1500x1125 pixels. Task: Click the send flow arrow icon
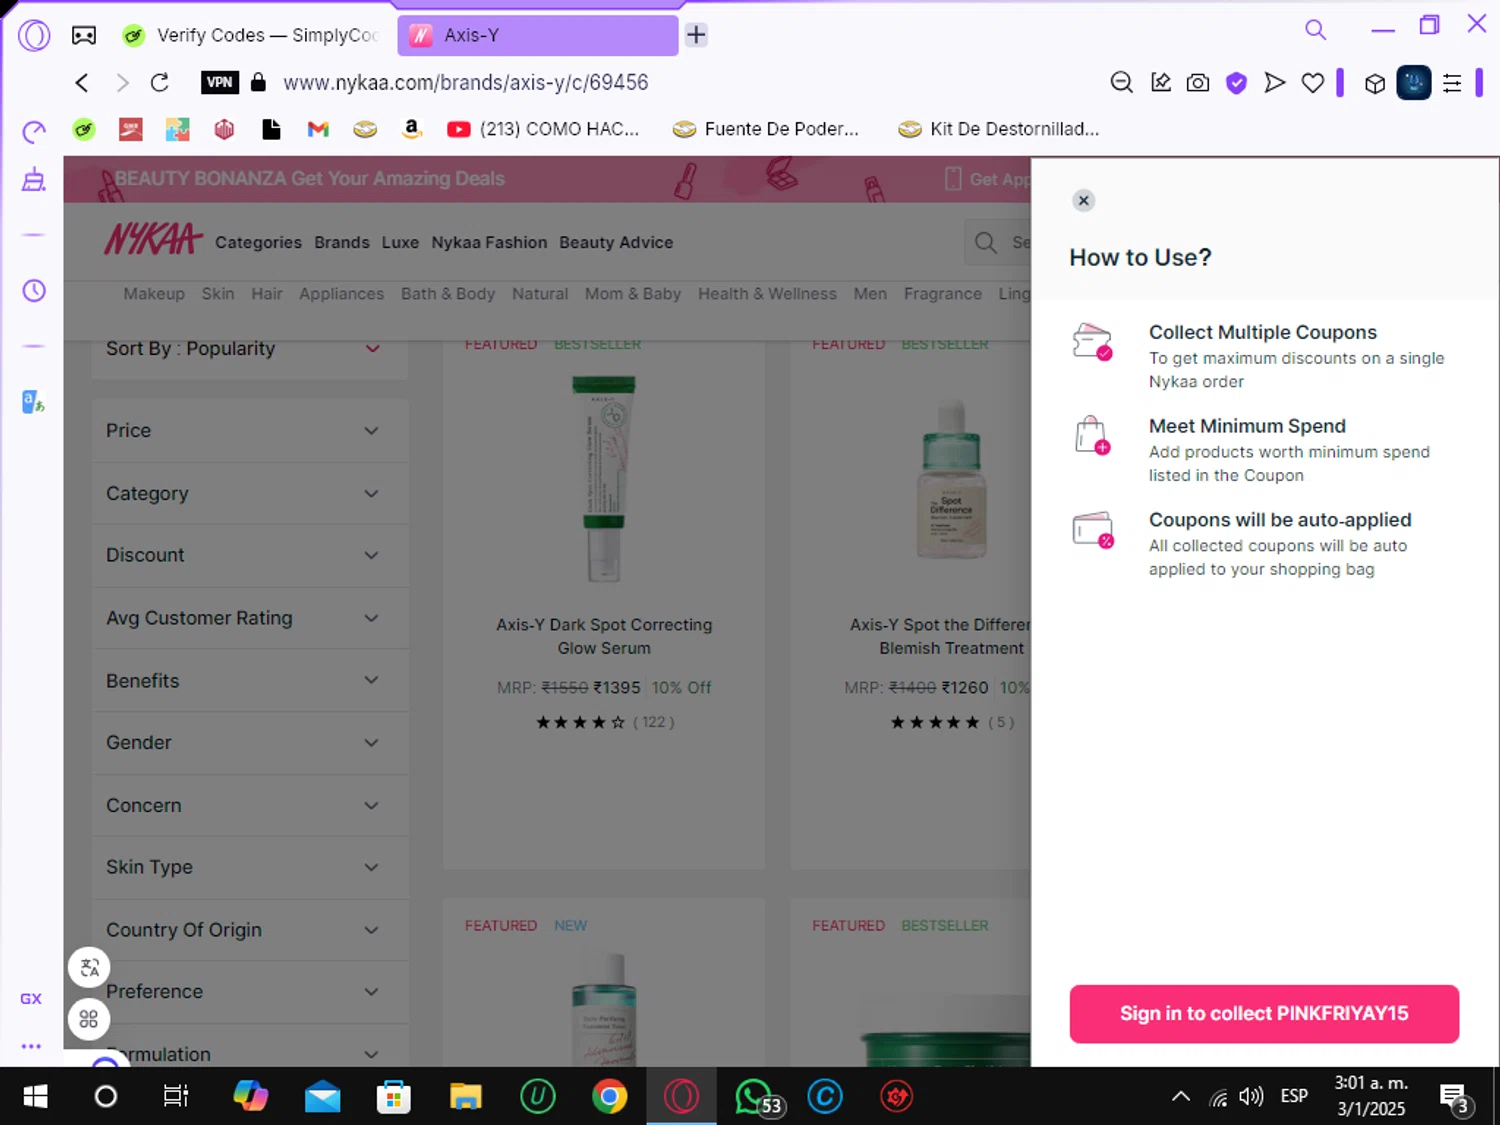click(1274, 83)
